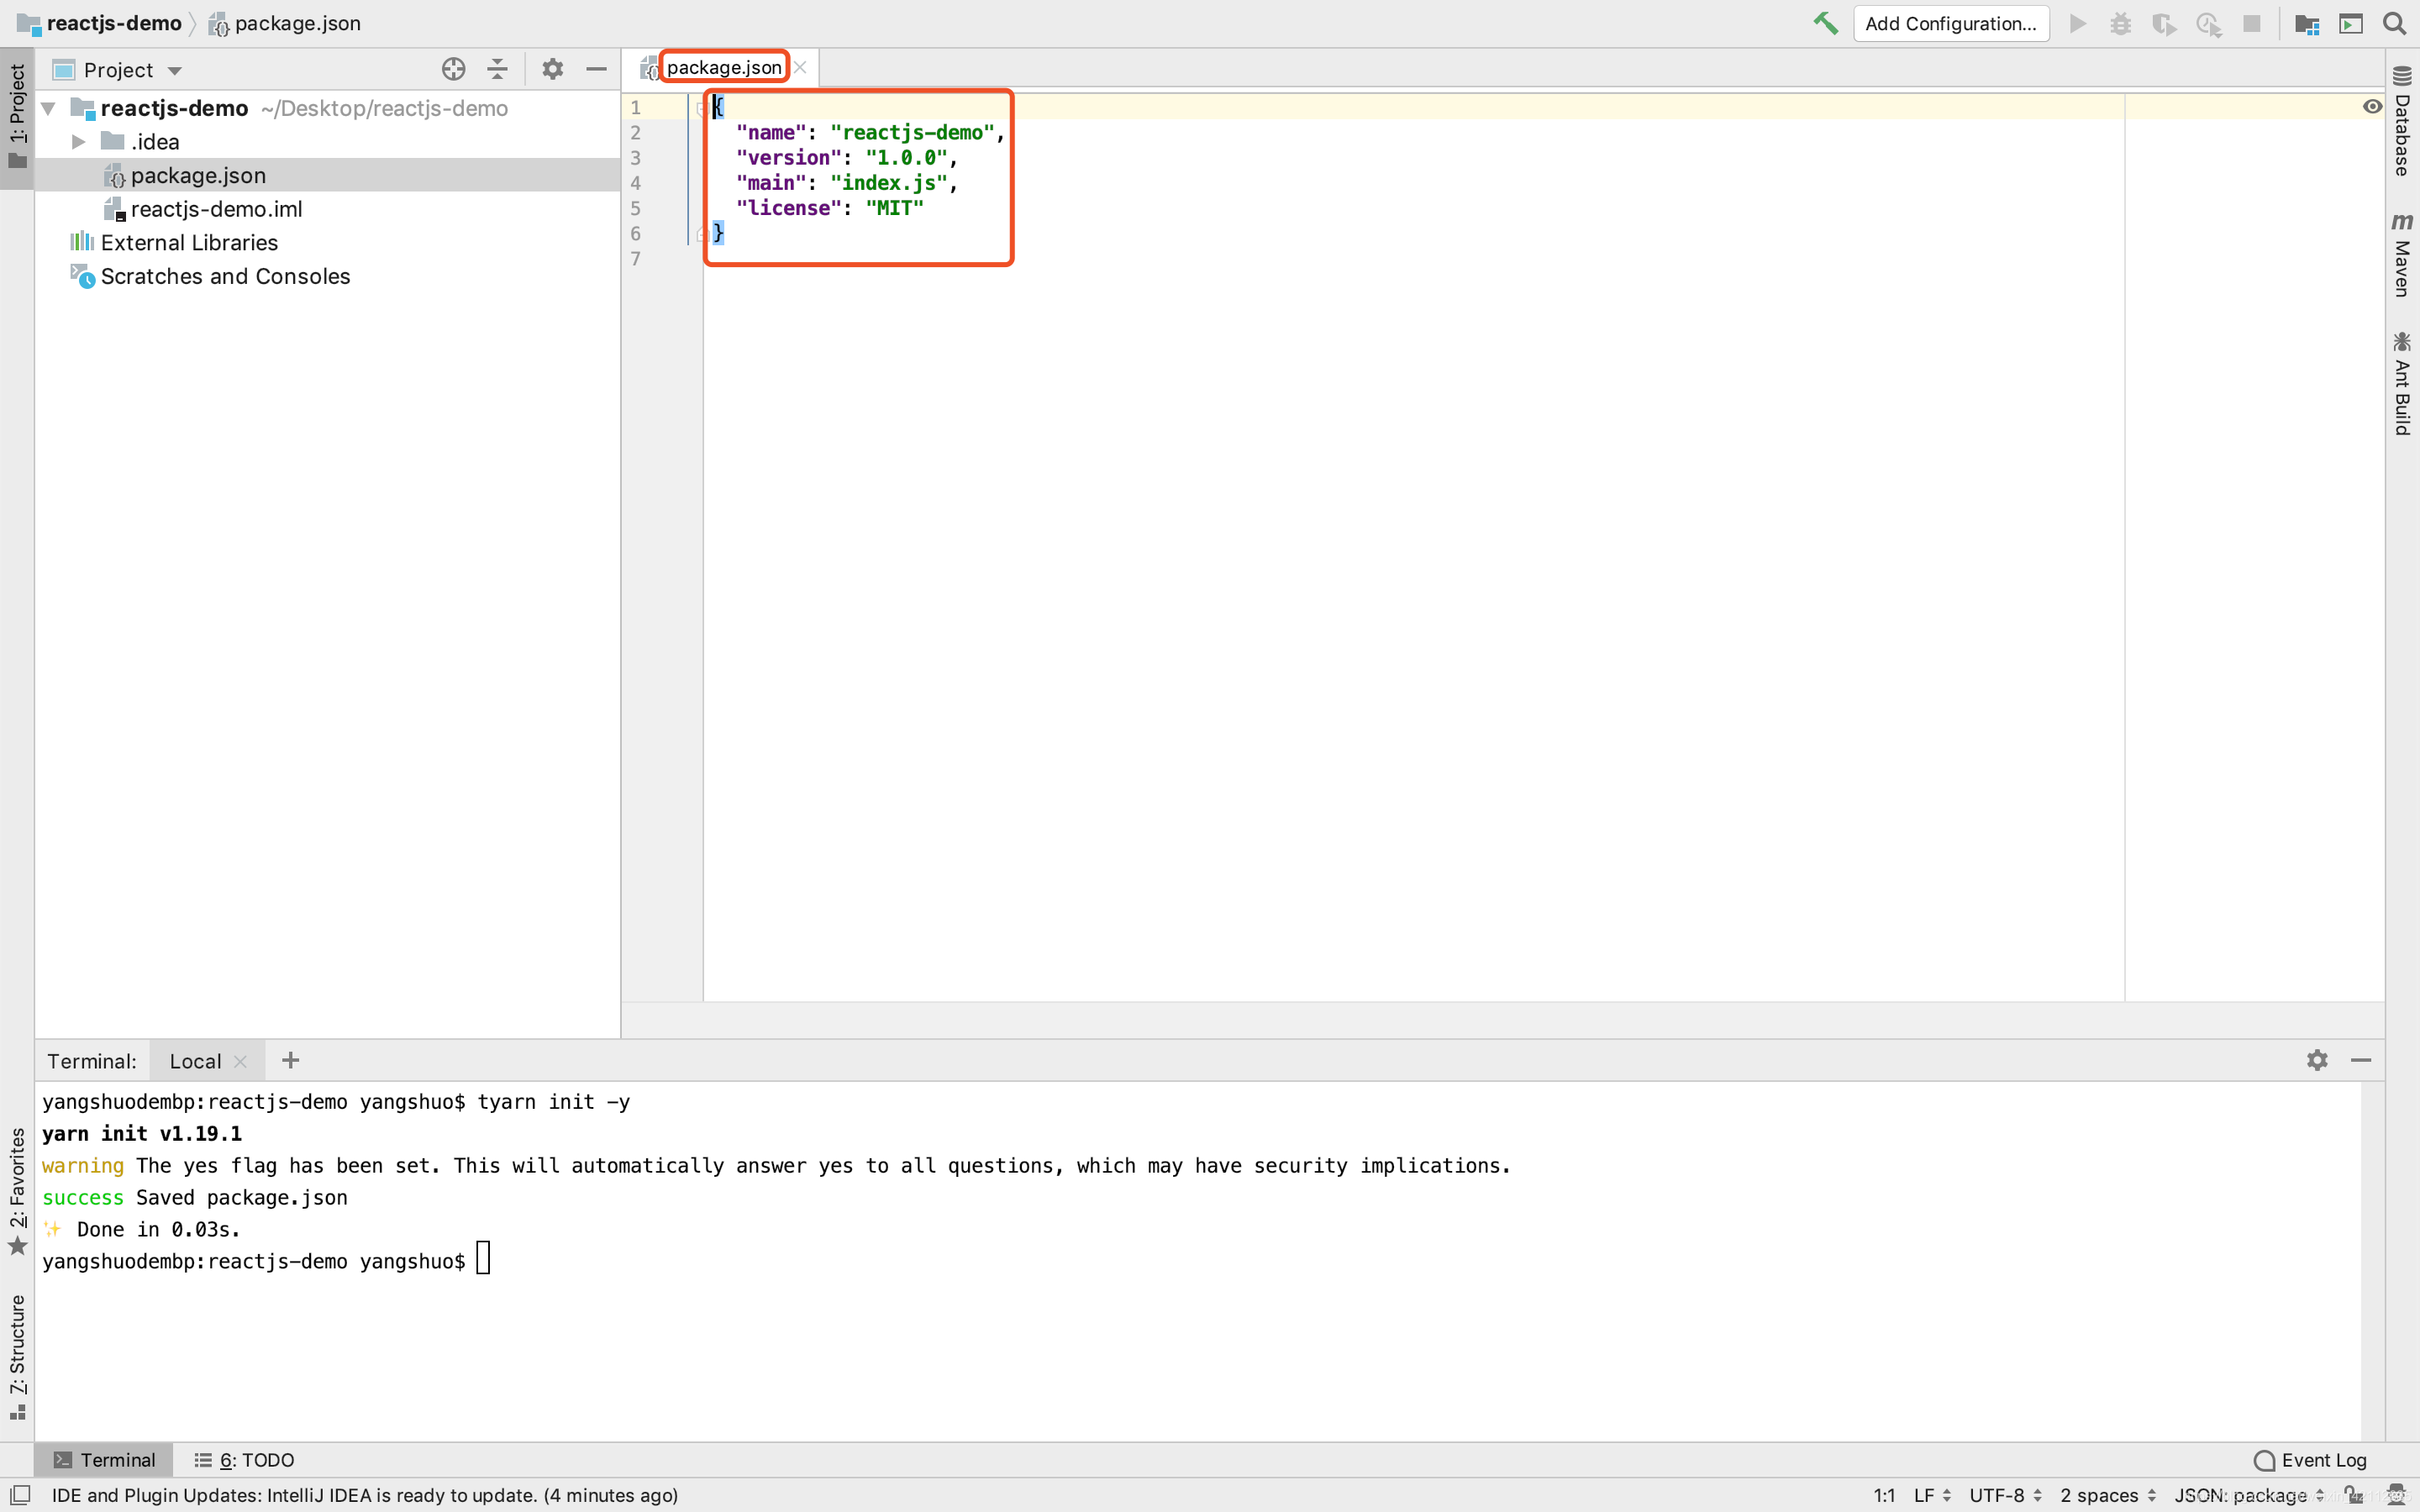This screenshot has height=1512, width=2420.
Task: Click the Stop square icon in toolbar
Action: point(2251,23)
